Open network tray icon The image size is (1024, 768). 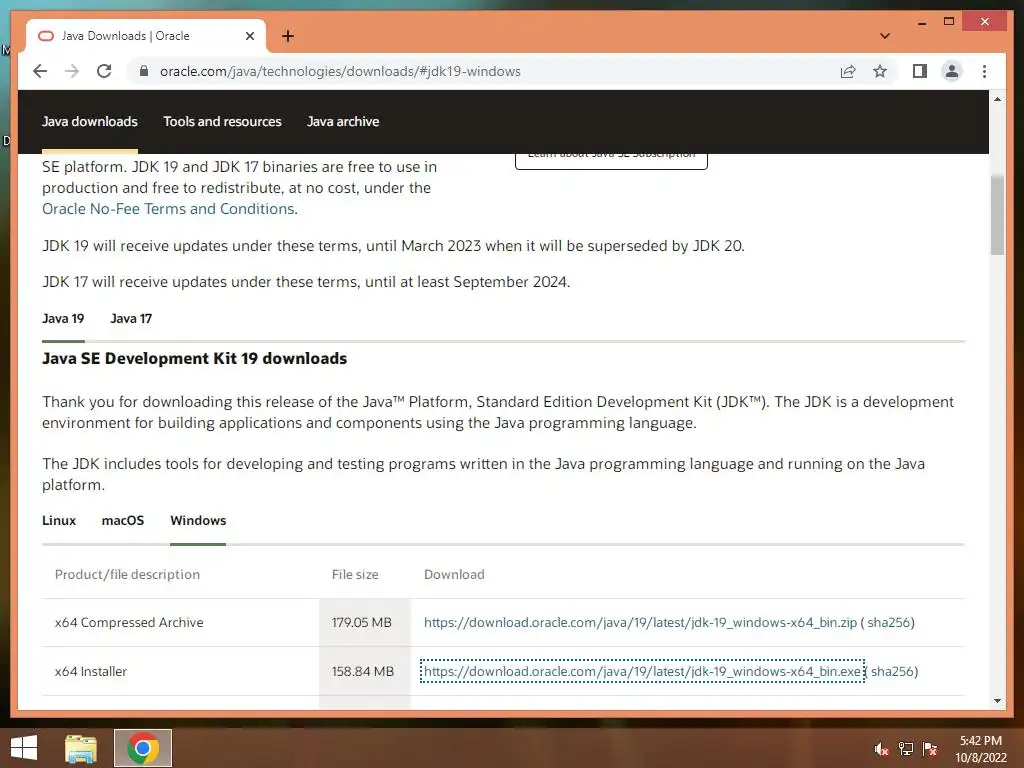pos(906,749)
